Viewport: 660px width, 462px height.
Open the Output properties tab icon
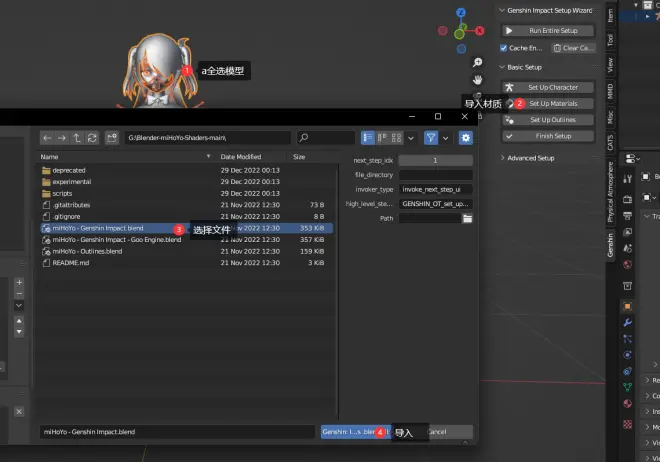coord(628,215)
